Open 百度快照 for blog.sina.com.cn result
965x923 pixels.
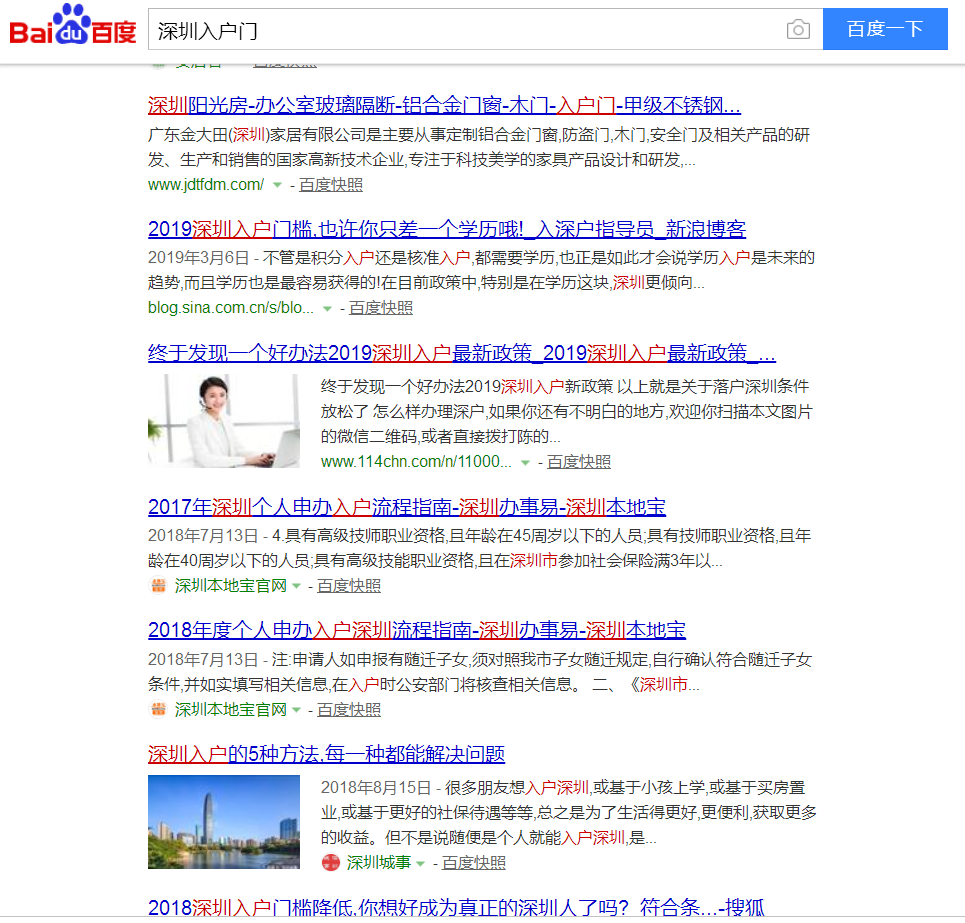coord(381,308)
